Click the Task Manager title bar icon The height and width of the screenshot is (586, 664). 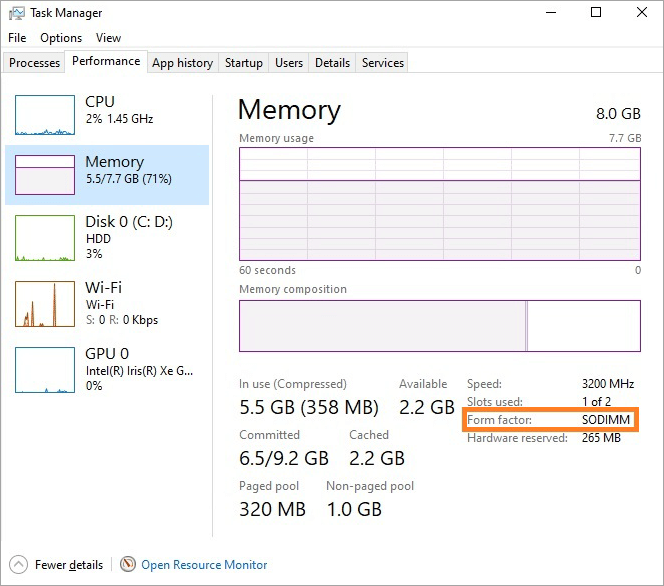(x=17, y=13)
